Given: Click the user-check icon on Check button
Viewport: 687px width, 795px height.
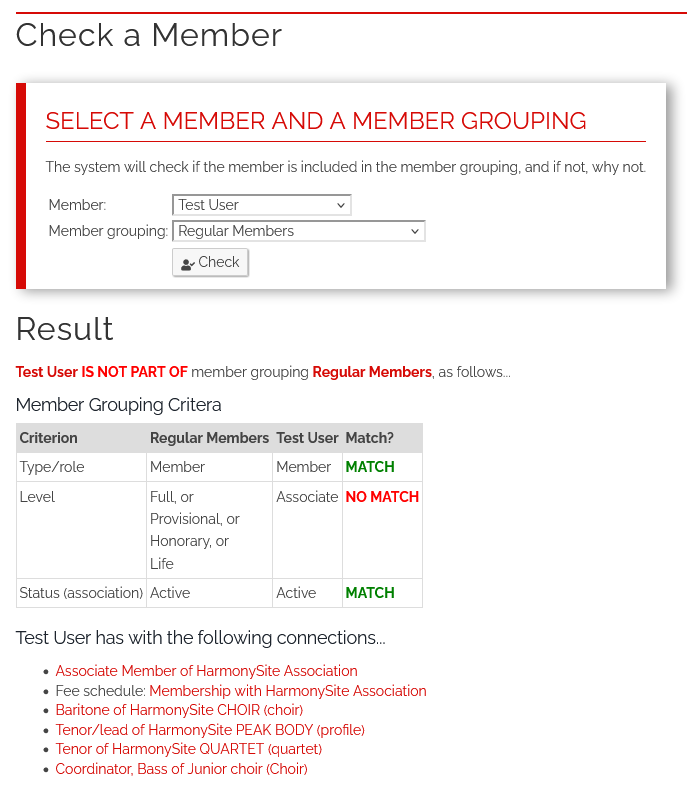Looking at the screenshot, I should point(187,264).
